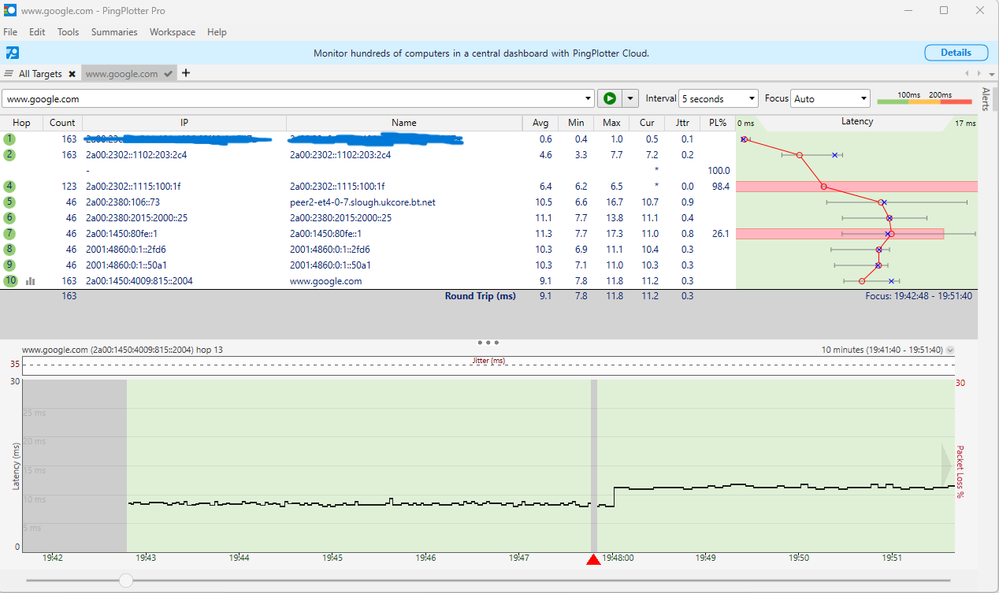Close the All Targets tab
The image size is (999, 593).
tap(72, 74)
